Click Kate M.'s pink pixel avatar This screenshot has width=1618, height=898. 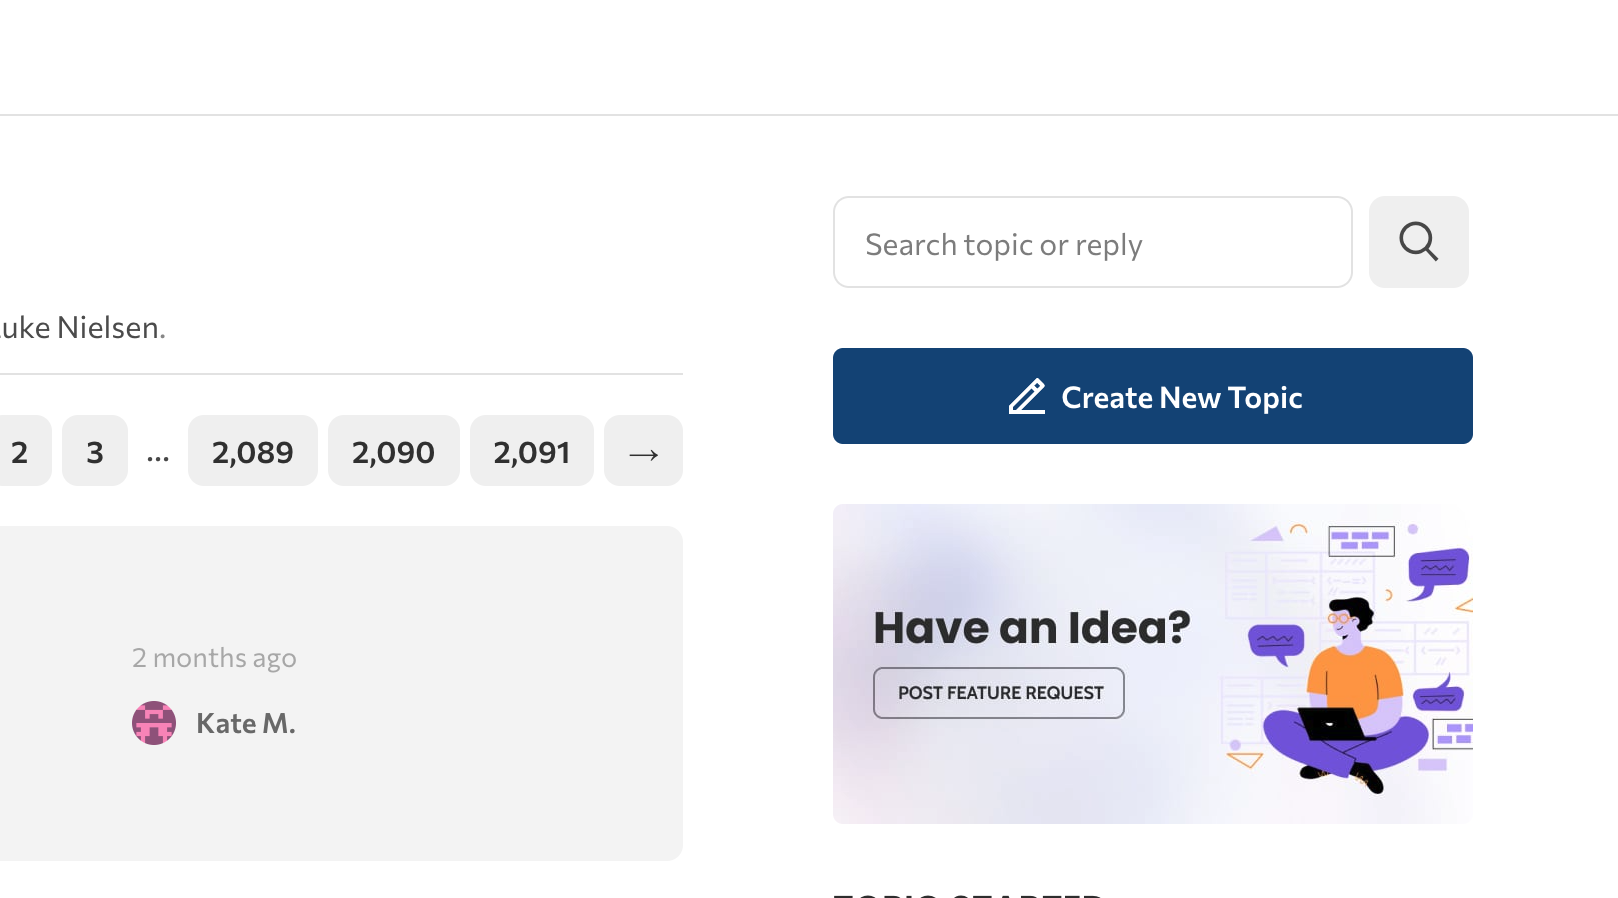(154, 723)
